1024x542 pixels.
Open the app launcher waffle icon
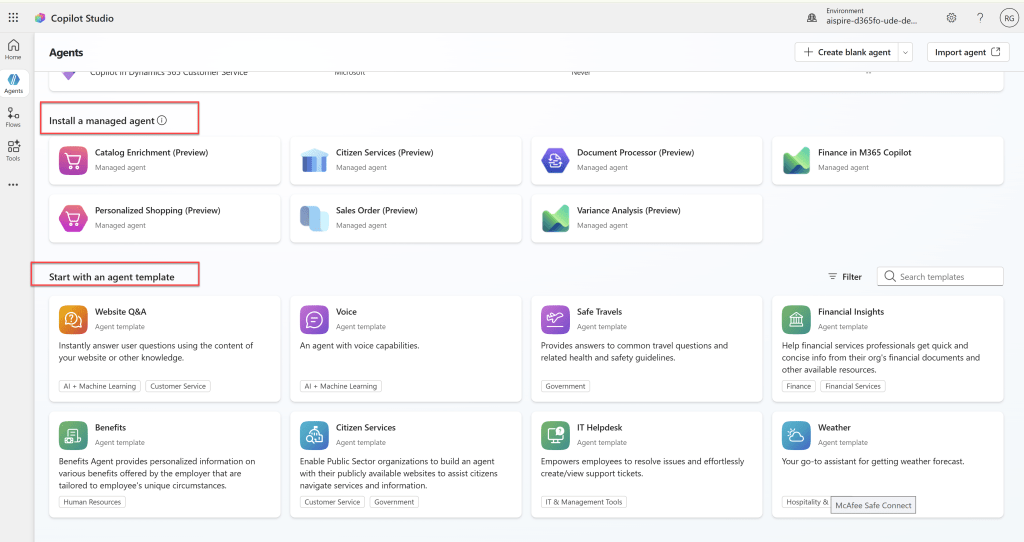click(13, 18)
